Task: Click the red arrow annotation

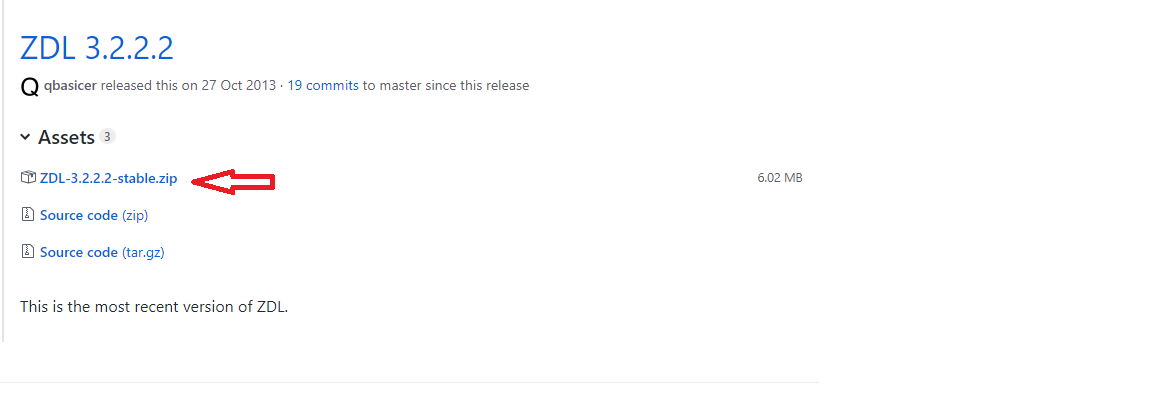Action: (x=233, y=181)
